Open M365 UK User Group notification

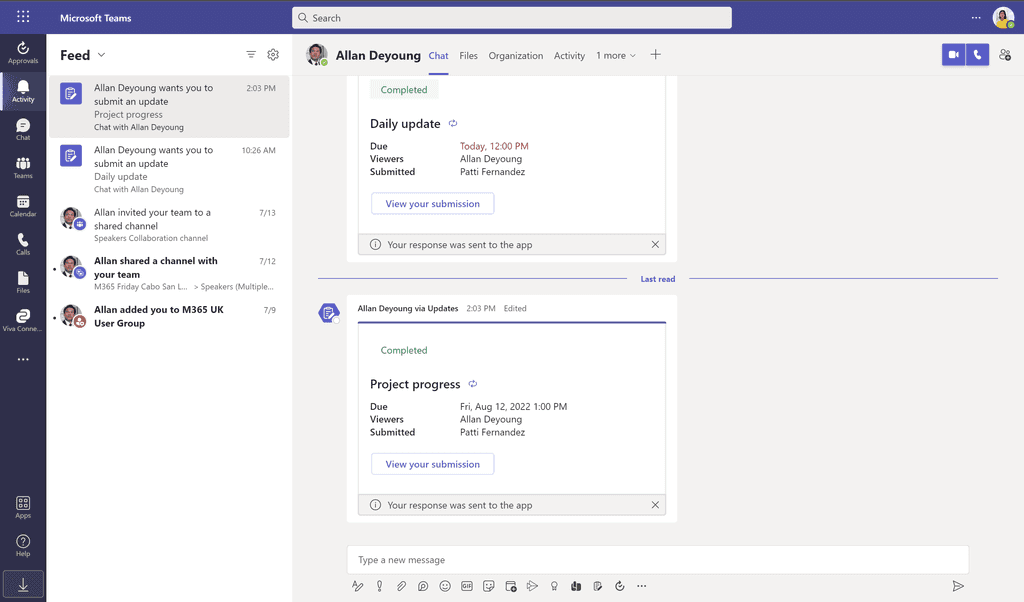tap(169, 317)
